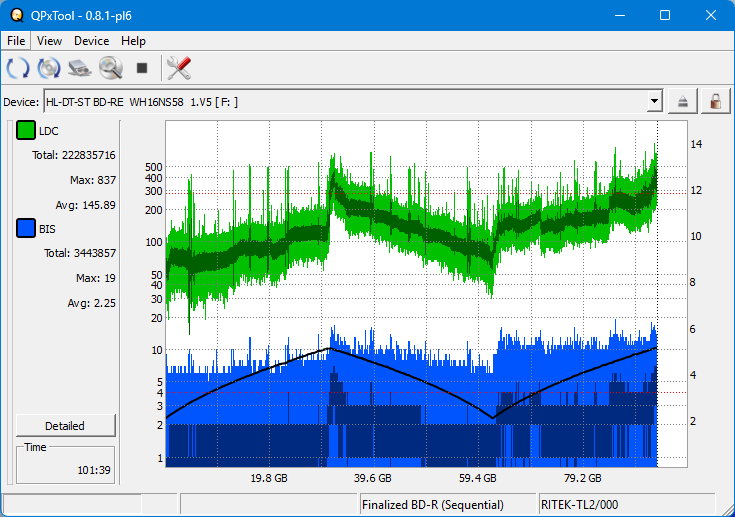Click the Load/refresh media disc icon

tap(49, 68)
